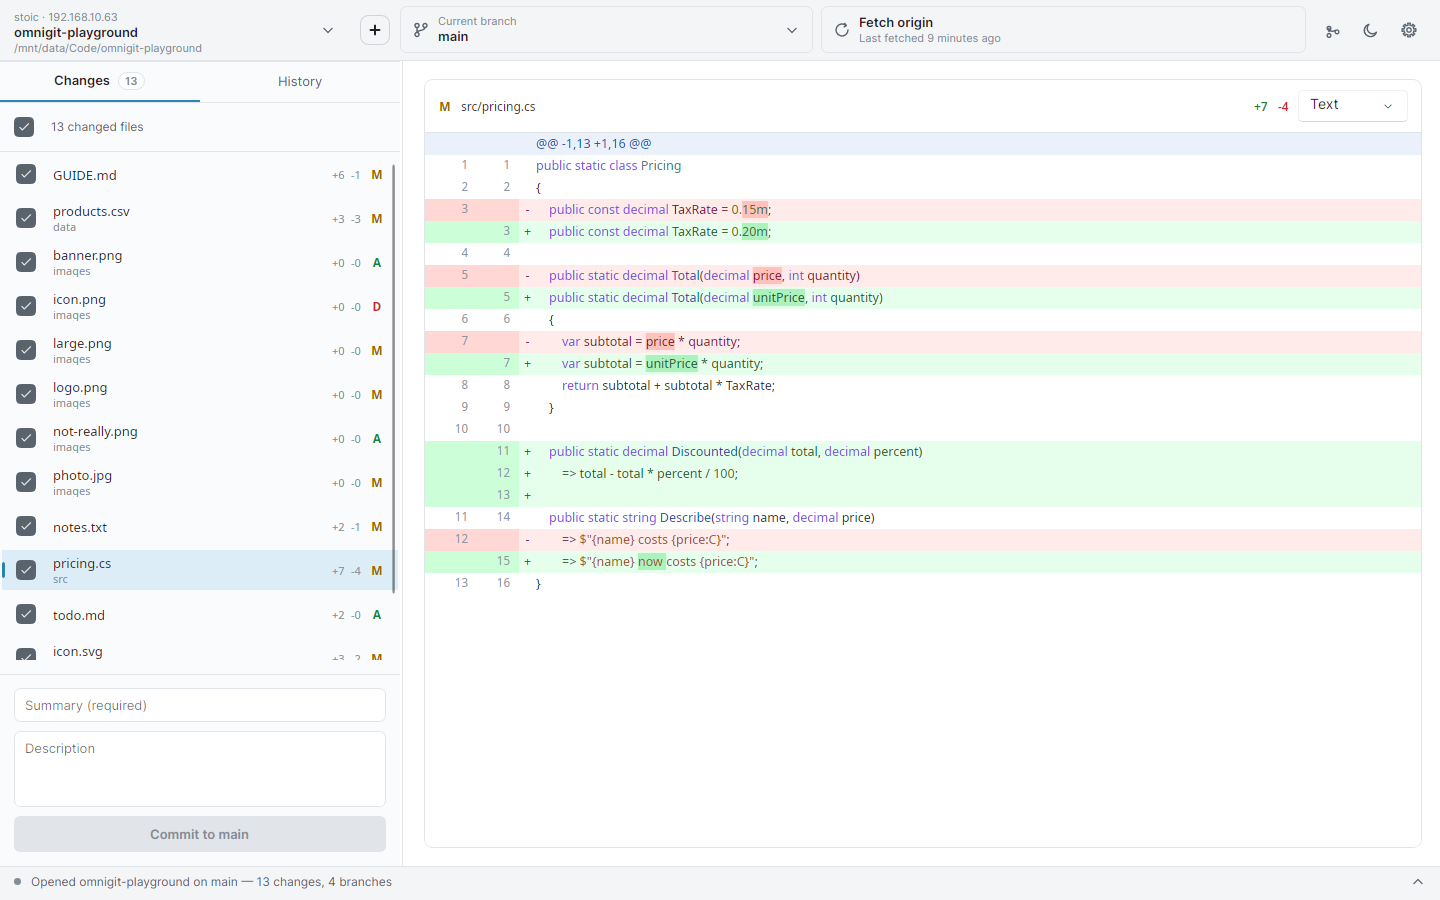Open the Current branch main dropdown

pos(606,30)
